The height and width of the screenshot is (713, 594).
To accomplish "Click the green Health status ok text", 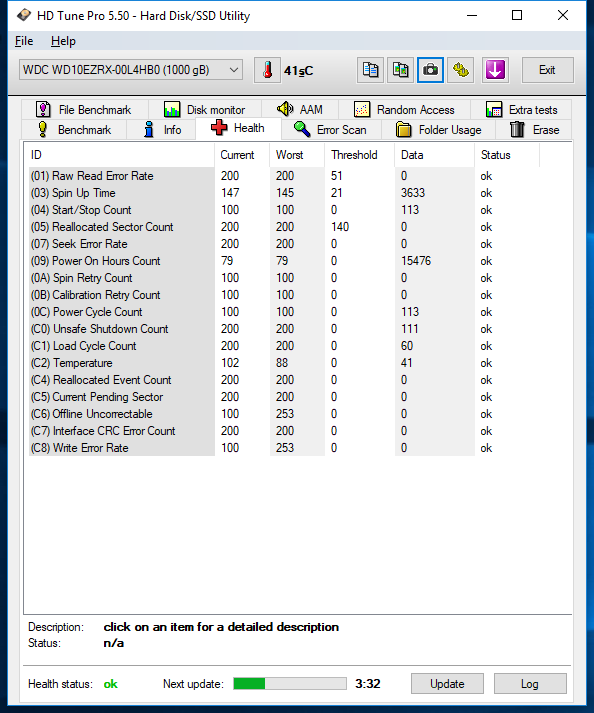I will pos(111,684).
